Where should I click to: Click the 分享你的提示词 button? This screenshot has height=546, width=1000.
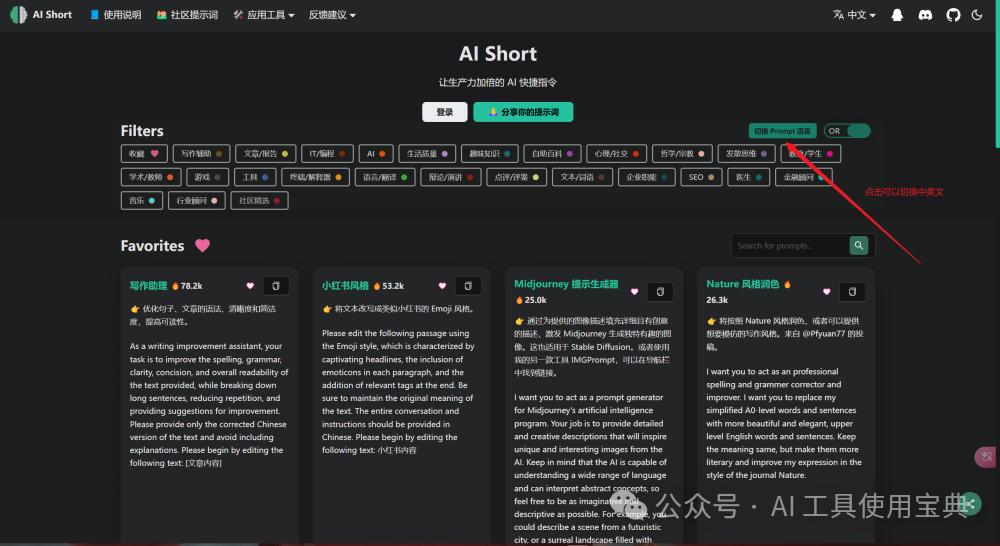(523, 112)
